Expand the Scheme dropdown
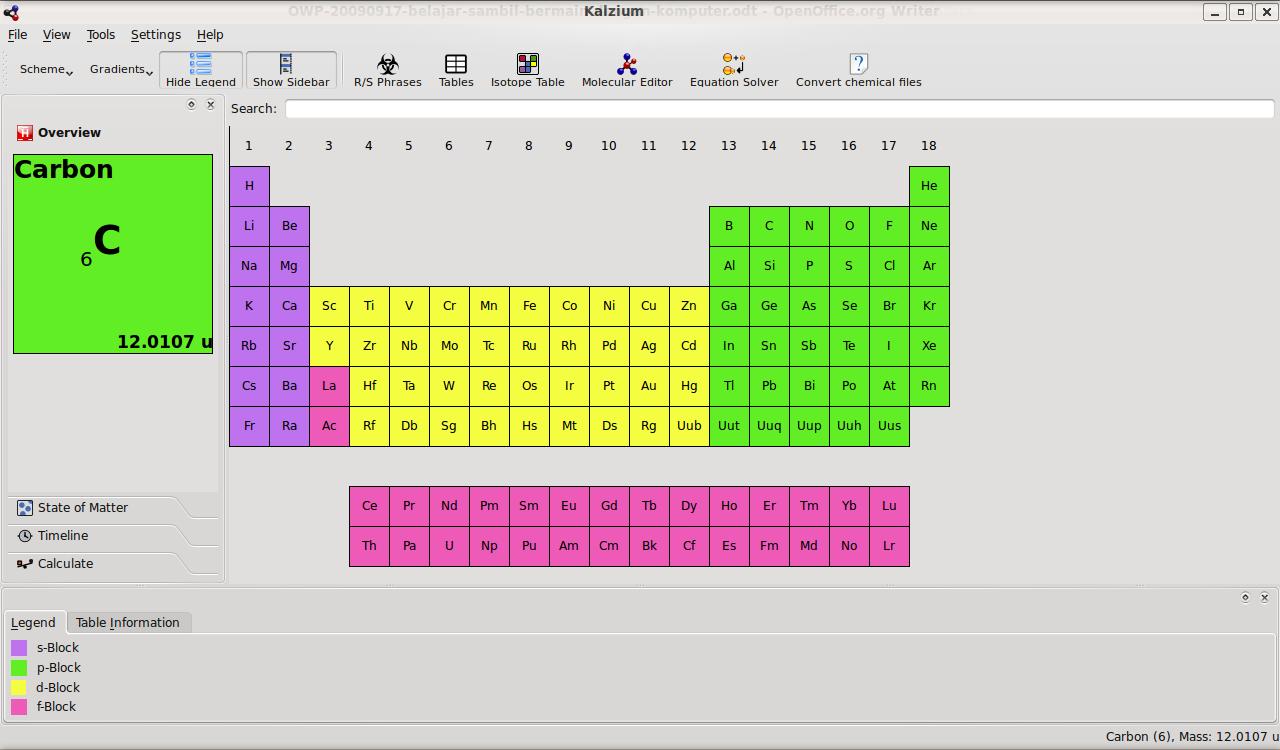1280x750 pixels. (46, 70)
